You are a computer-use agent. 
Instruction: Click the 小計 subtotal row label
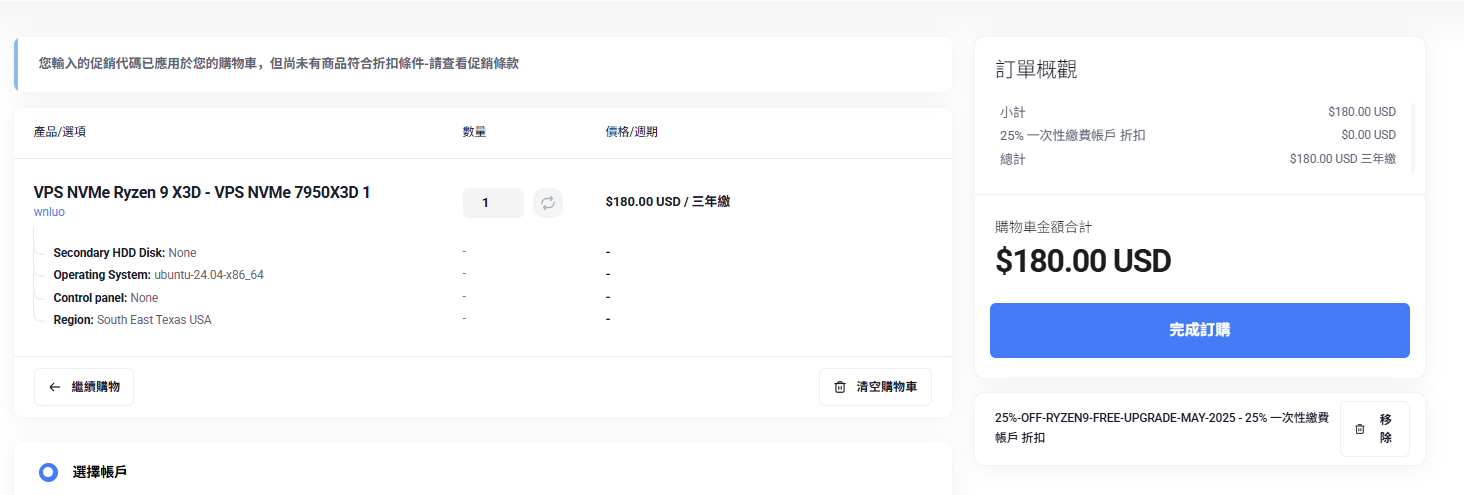[1012, 112]
